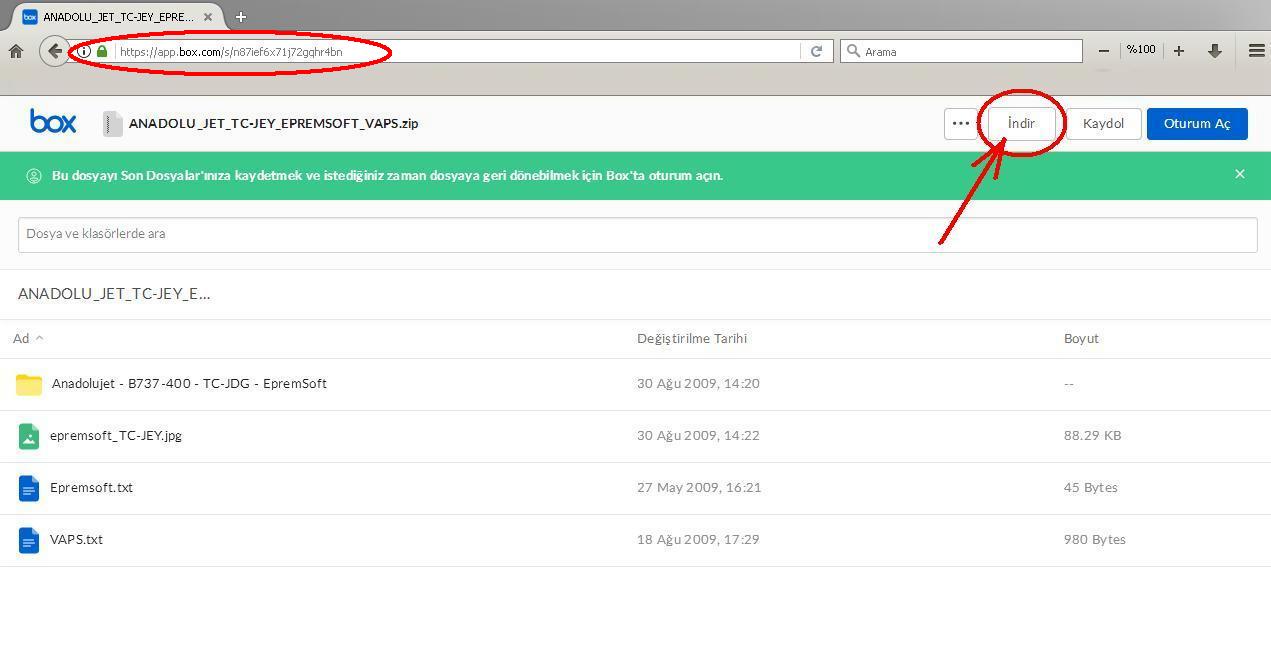Open the browser hamburger menu
Screen dimensions: 1271x669
(x=1256, y=51)
